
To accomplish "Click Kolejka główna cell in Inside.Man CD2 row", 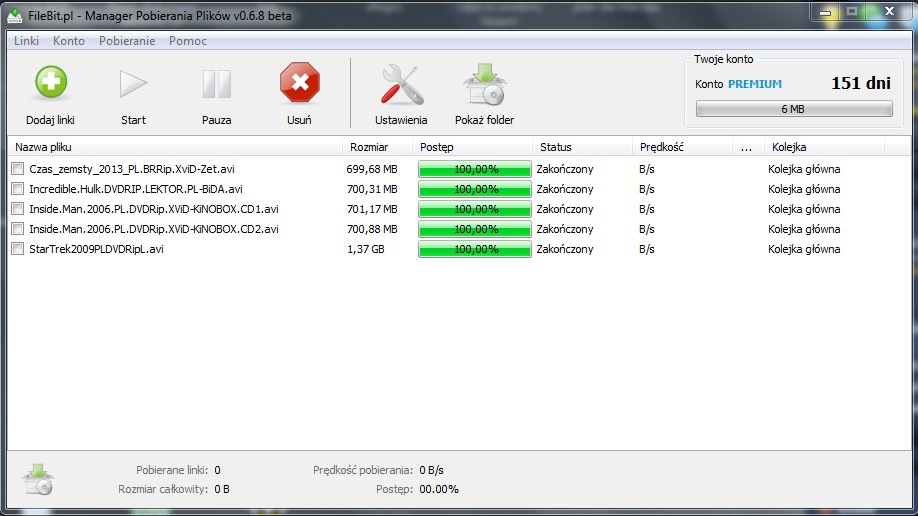I will pos(804,228).
